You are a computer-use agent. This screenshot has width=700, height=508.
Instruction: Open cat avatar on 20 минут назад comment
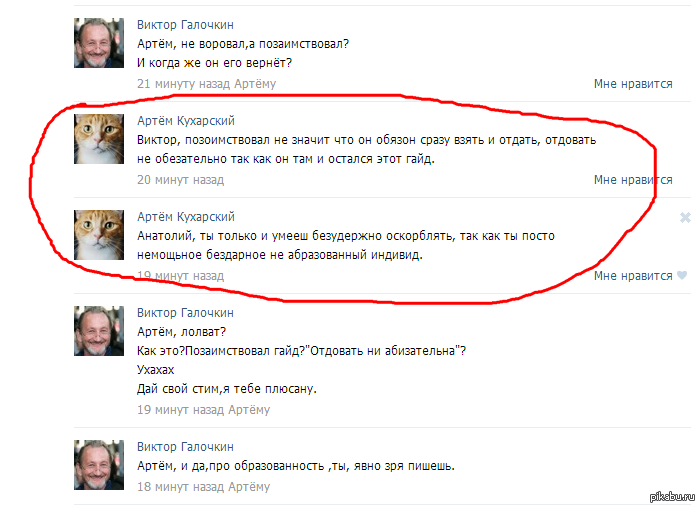[x=99, y=139]
